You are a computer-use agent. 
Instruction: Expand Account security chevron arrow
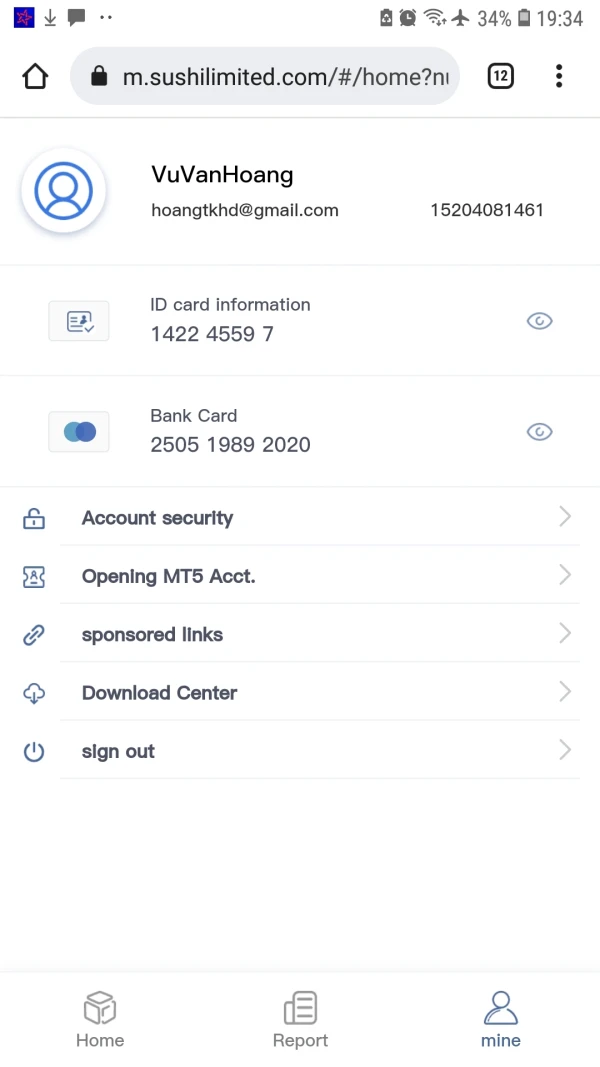[x=565, y=517]
